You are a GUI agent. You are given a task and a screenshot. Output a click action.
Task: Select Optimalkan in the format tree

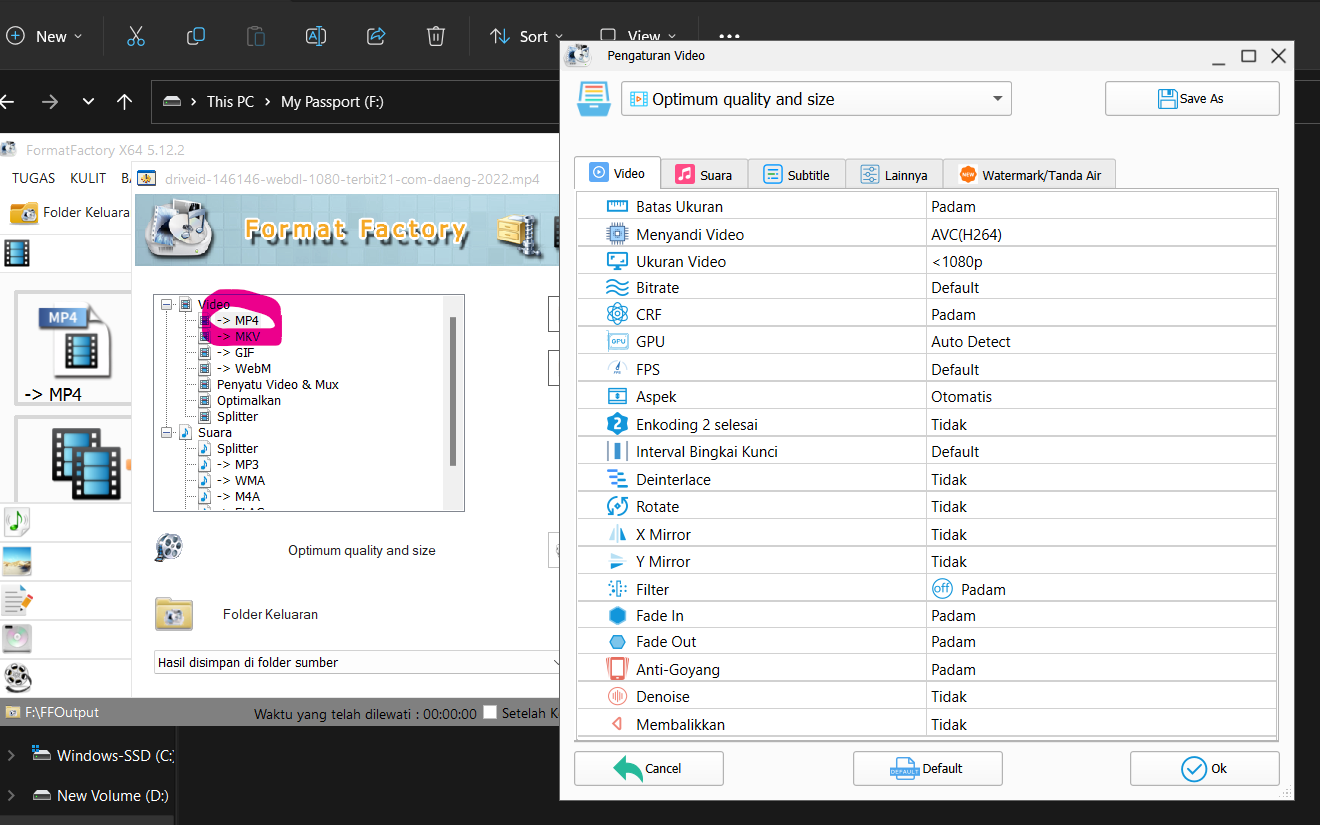click(249, 400)
